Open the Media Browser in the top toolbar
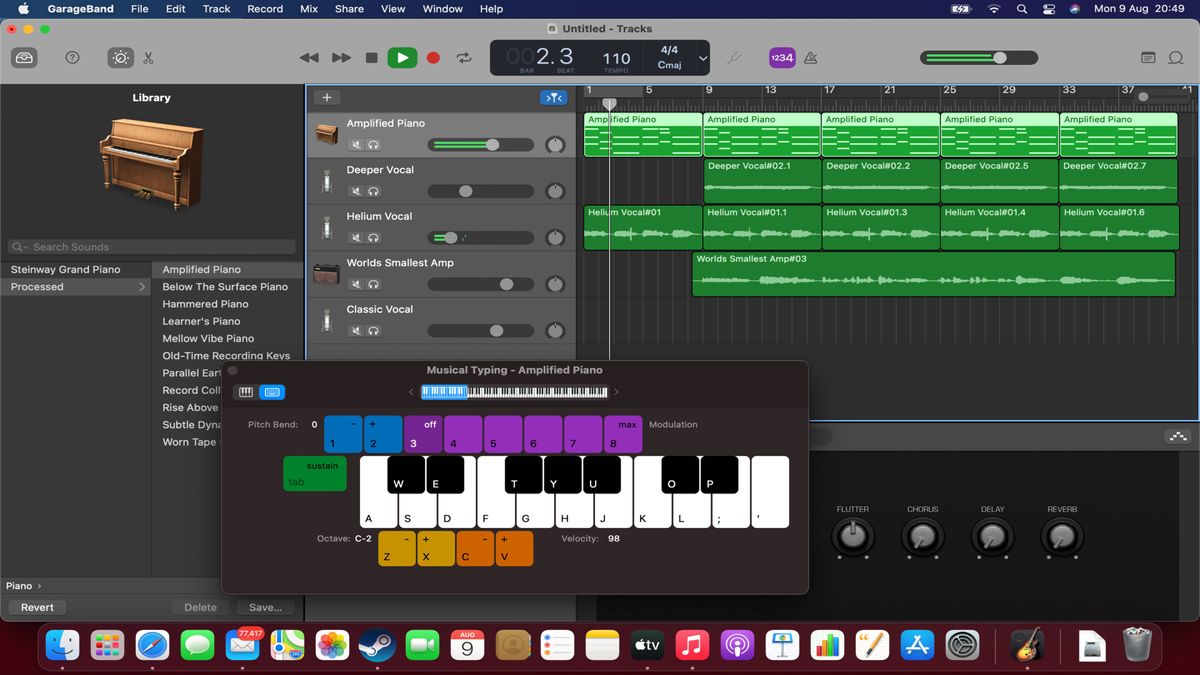This screenshot has width=1200, height=675. pos(24,57)
